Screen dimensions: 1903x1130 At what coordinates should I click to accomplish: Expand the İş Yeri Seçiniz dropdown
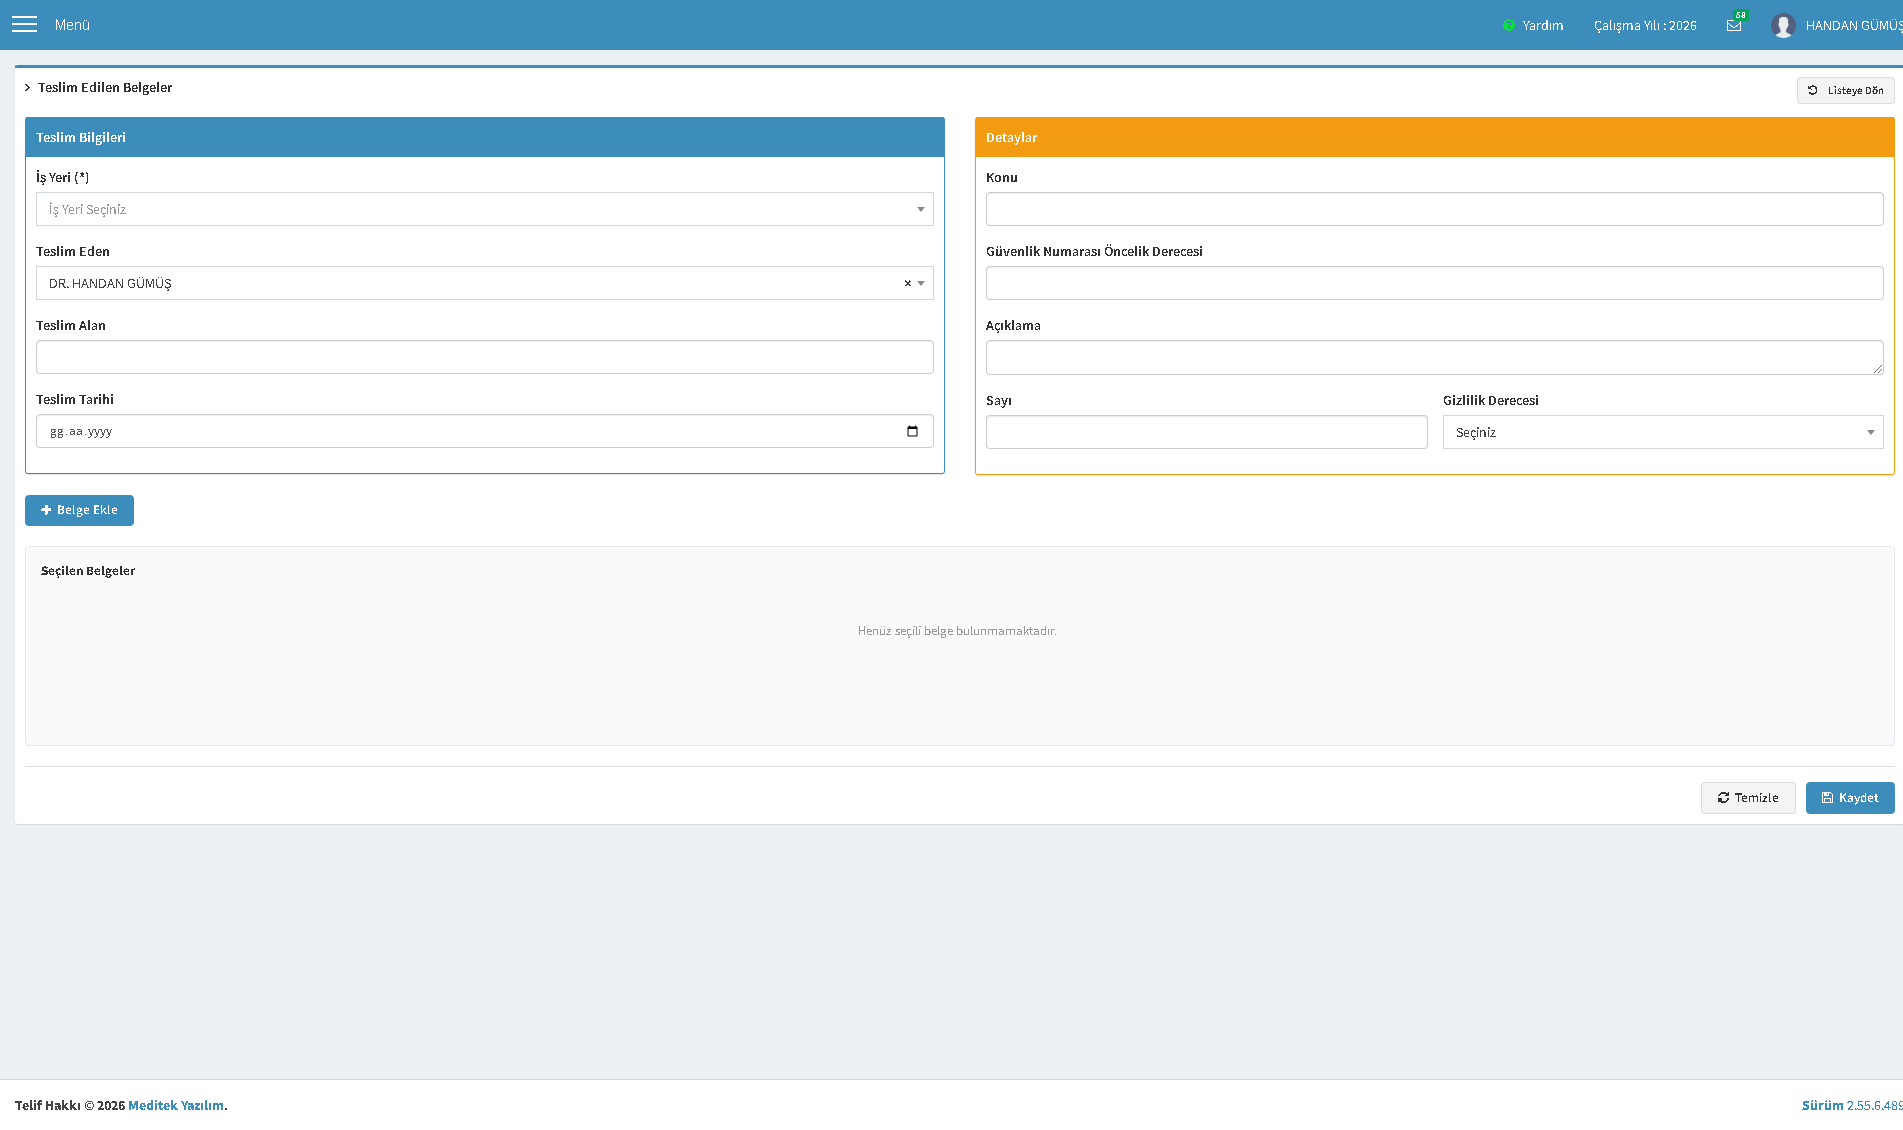485,209
